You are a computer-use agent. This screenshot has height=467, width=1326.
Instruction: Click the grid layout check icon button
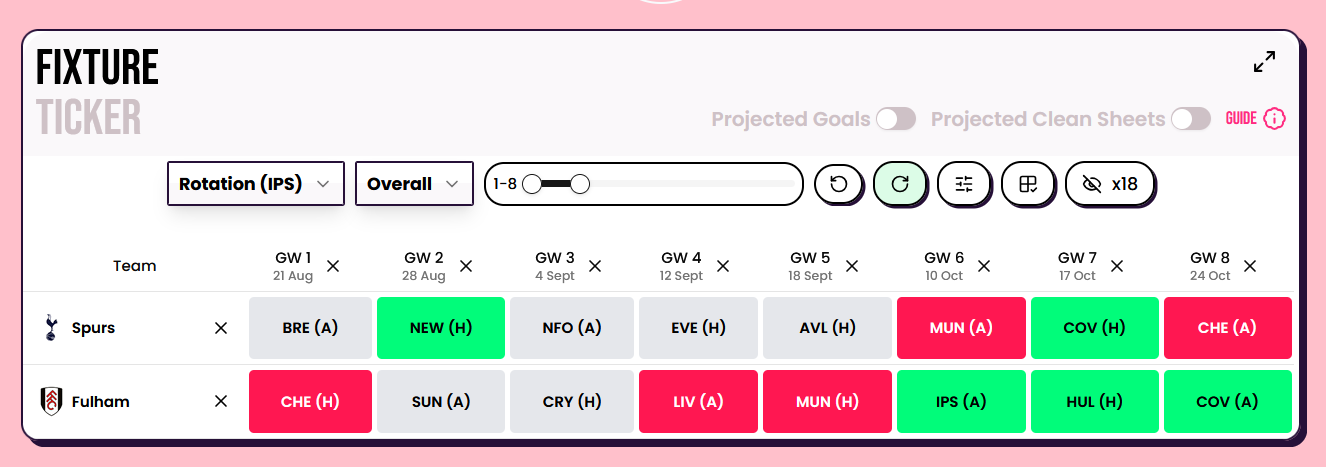point(1028,184)
